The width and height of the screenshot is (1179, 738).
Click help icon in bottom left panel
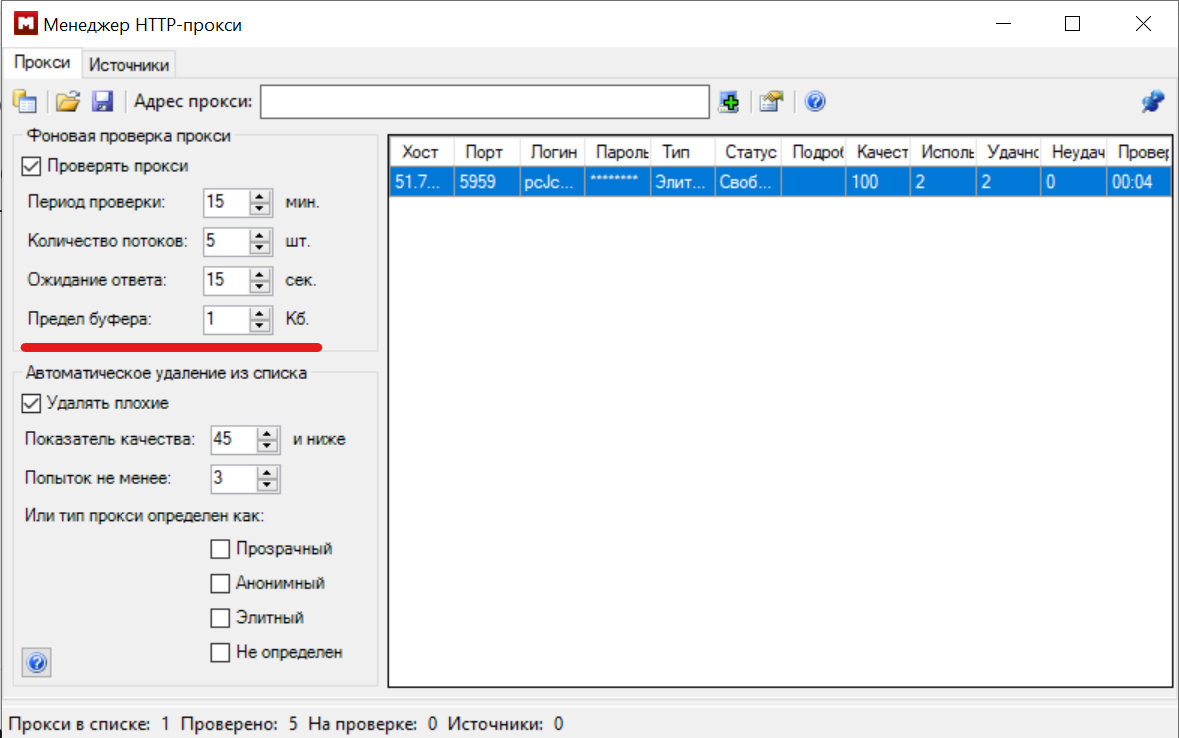pos(36,663)
